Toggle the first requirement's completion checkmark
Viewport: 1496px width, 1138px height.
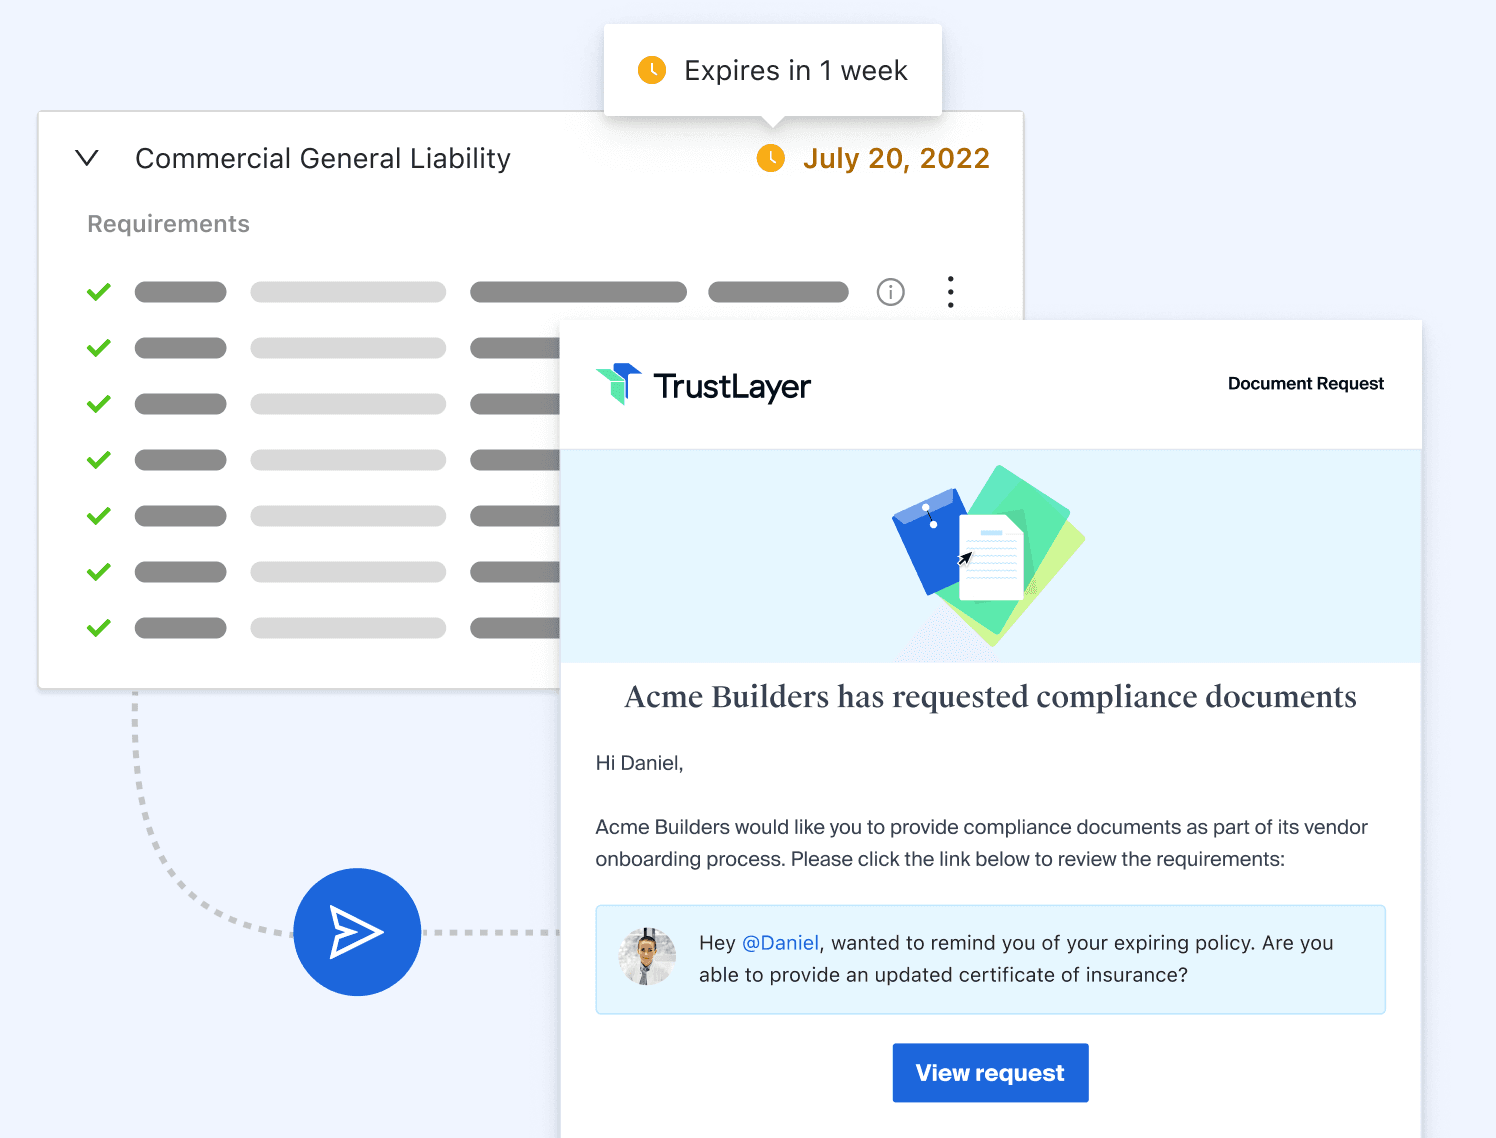[x=98, y=291]
